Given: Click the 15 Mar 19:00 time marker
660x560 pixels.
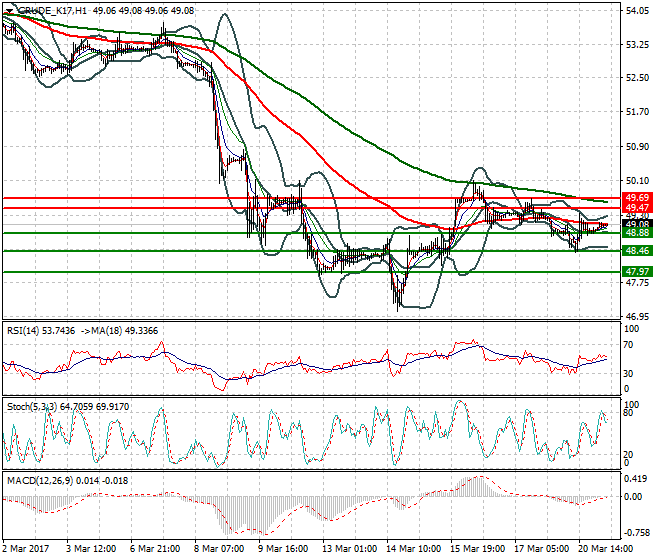Looking at the screenshot, I should coord(478,549).
